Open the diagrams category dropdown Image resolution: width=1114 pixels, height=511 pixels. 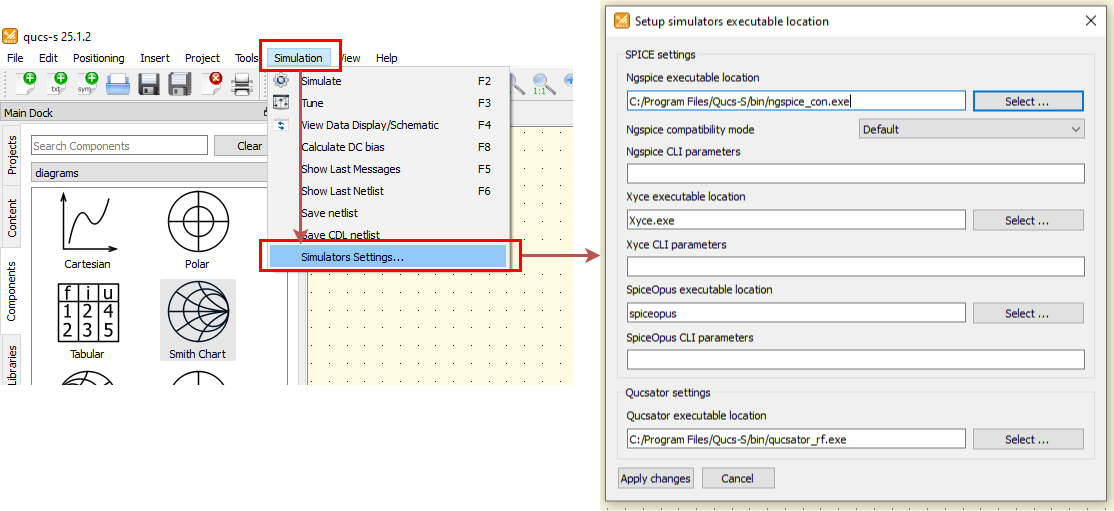pyautogui.click(x=151, y=173)
